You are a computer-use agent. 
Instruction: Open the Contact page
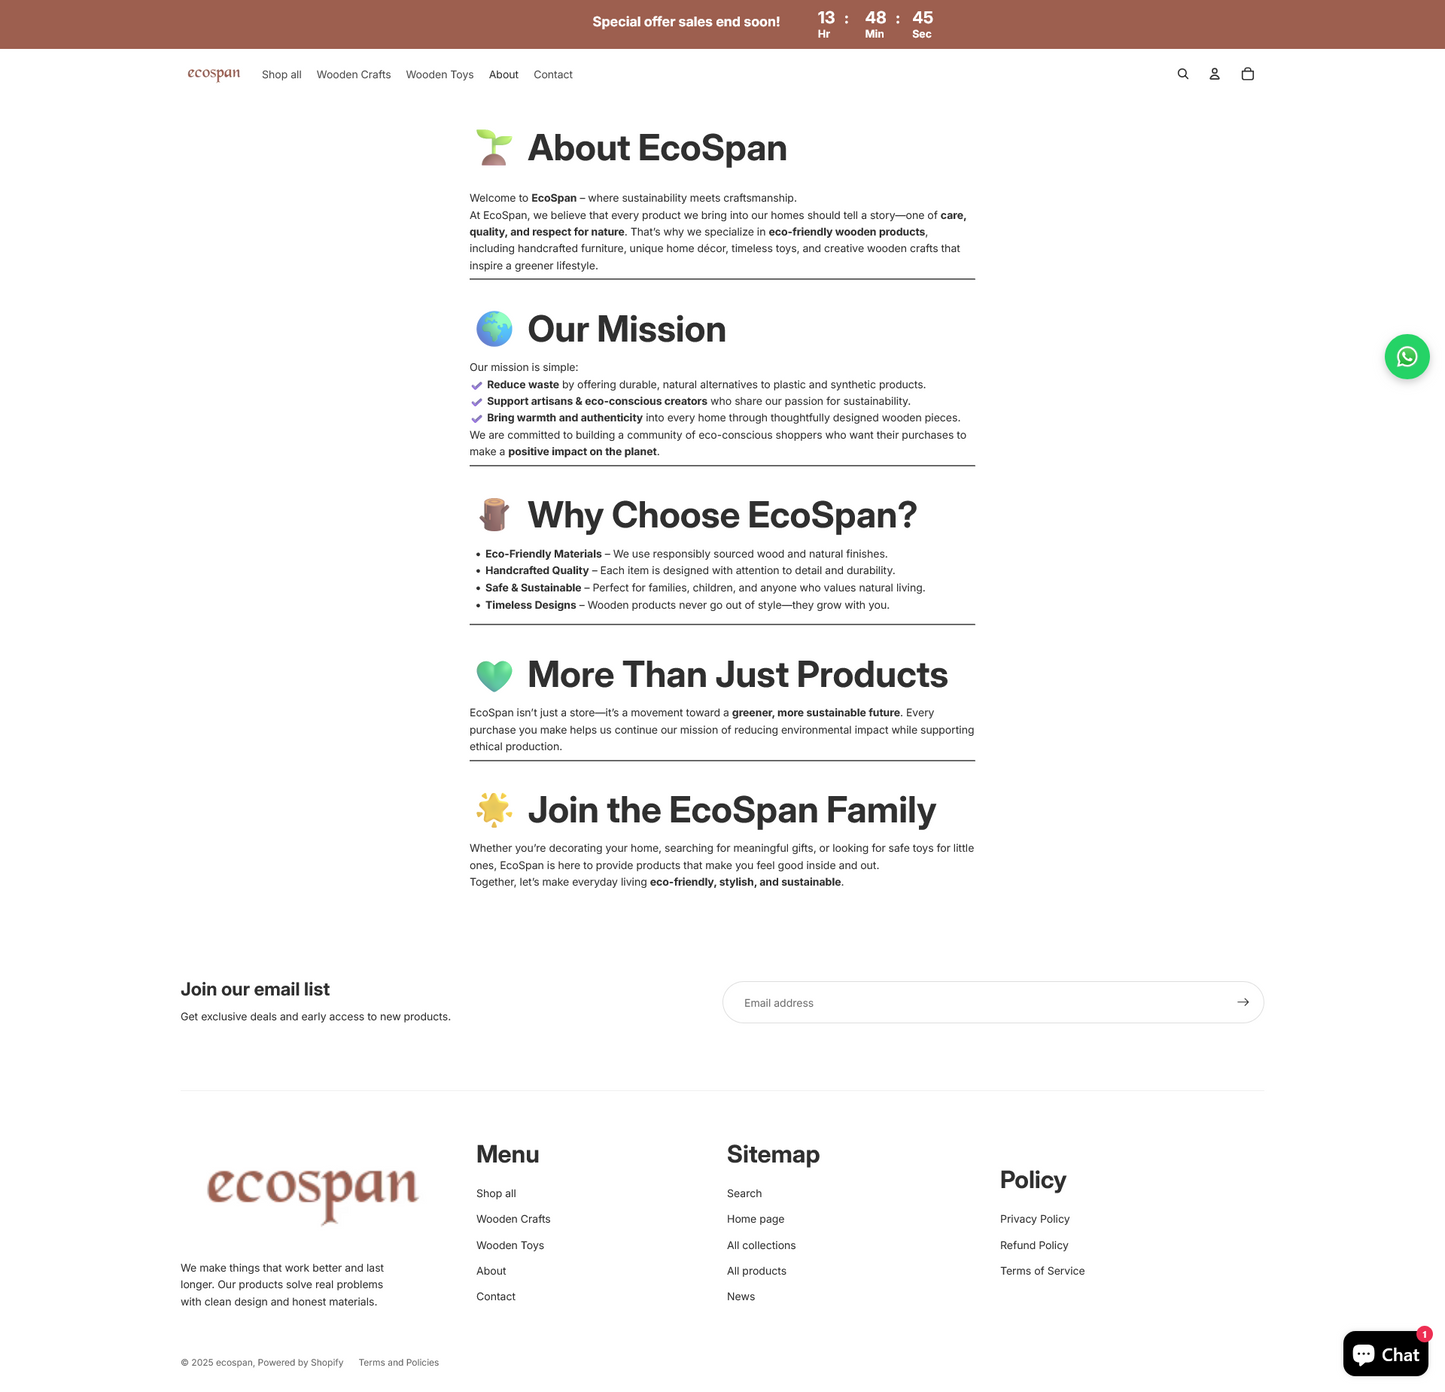point(552,74)
